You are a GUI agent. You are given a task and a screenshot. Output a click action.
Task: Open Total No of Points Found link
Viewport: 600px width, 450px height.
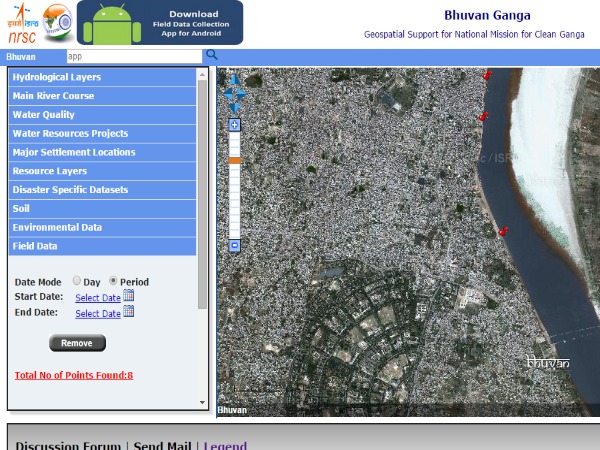click(x=74, y=375)
